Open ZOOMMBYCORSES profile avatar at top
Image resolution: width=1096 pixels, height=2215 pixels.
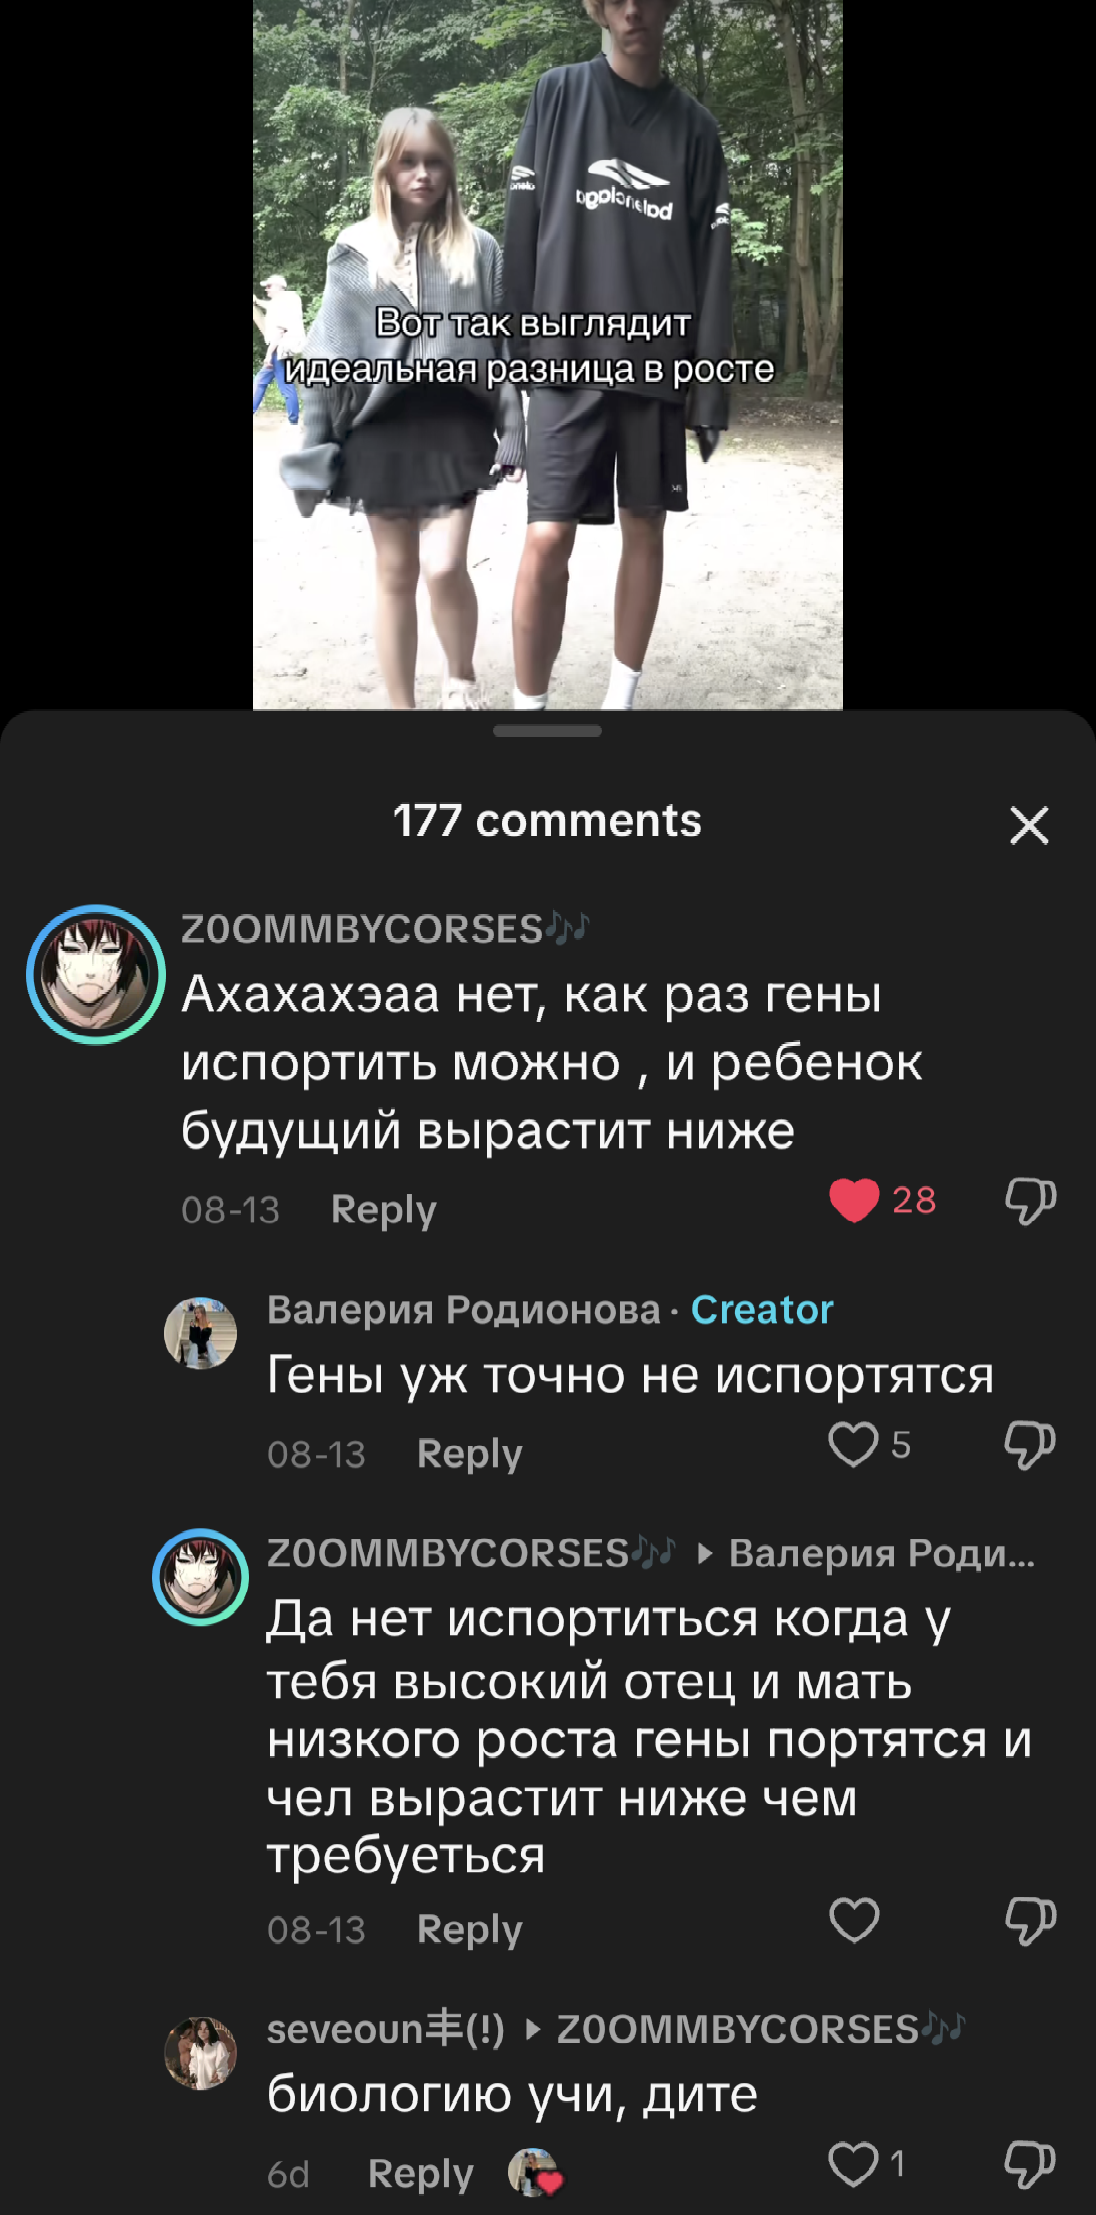coord(96,974)
